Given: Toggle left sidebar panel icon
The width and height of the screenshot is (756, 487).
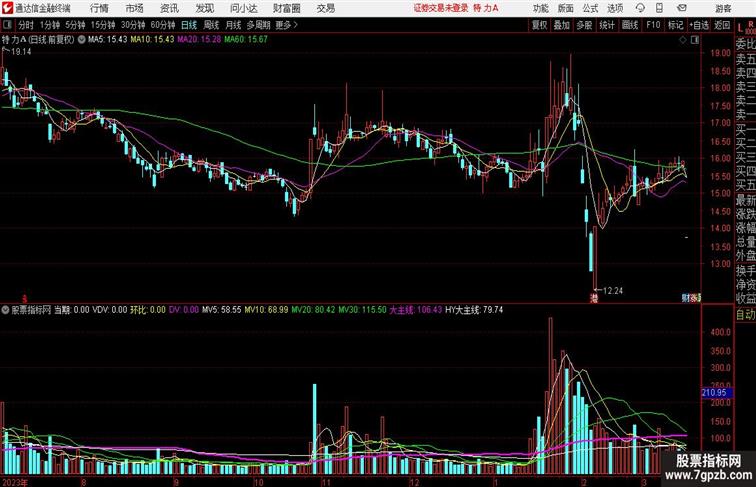Looking at the screenshot, I should coord(7,25).
